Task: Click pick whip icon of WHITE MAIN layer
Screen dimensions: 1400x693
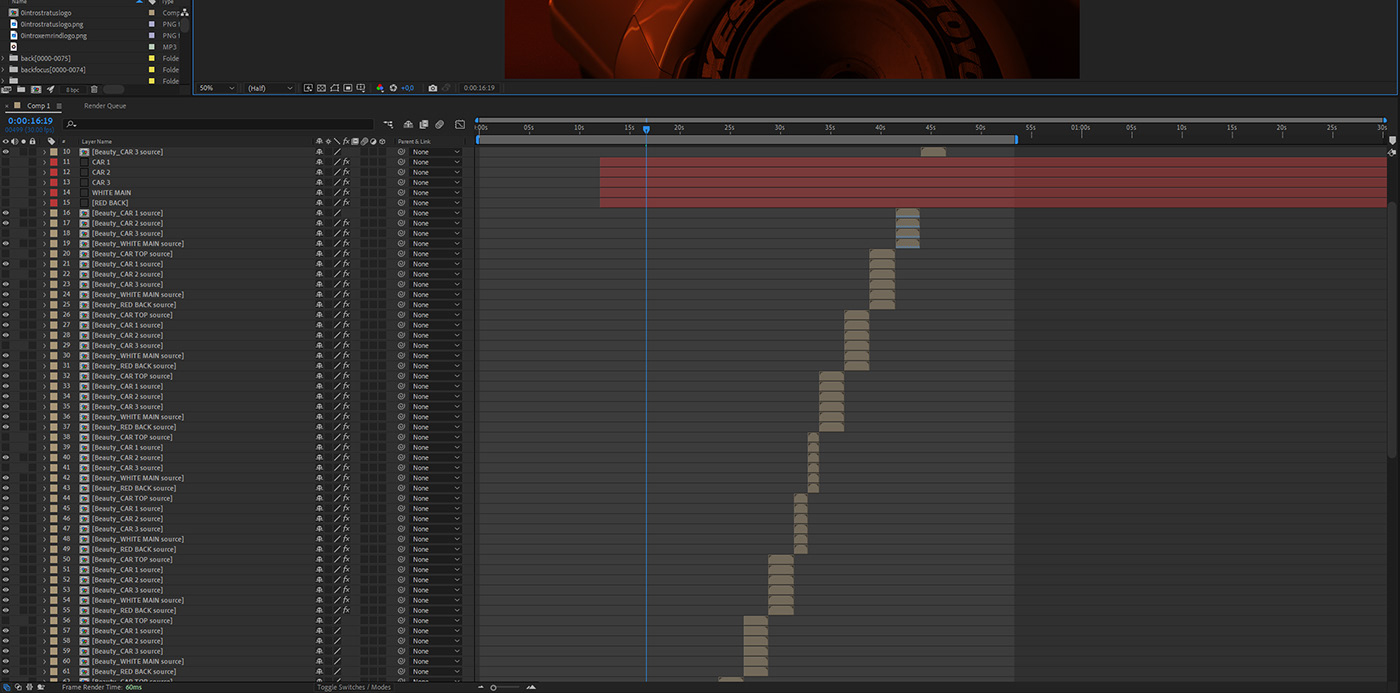Action: tap(402, 193)
